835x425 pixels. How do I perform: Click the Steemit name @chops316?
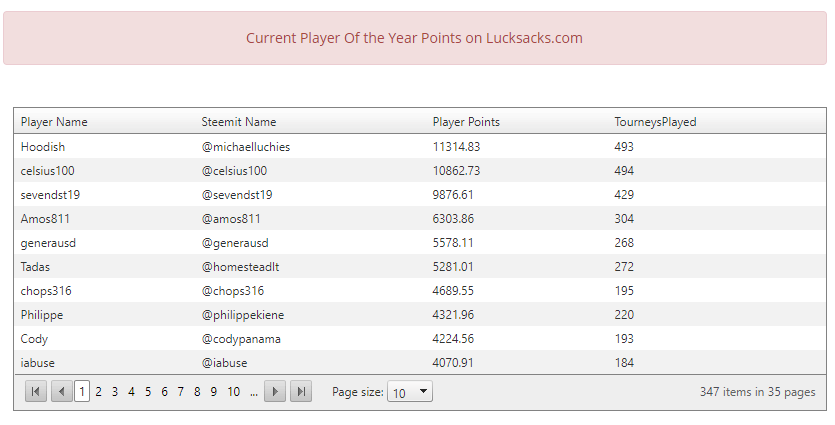(x=233, y=291)
